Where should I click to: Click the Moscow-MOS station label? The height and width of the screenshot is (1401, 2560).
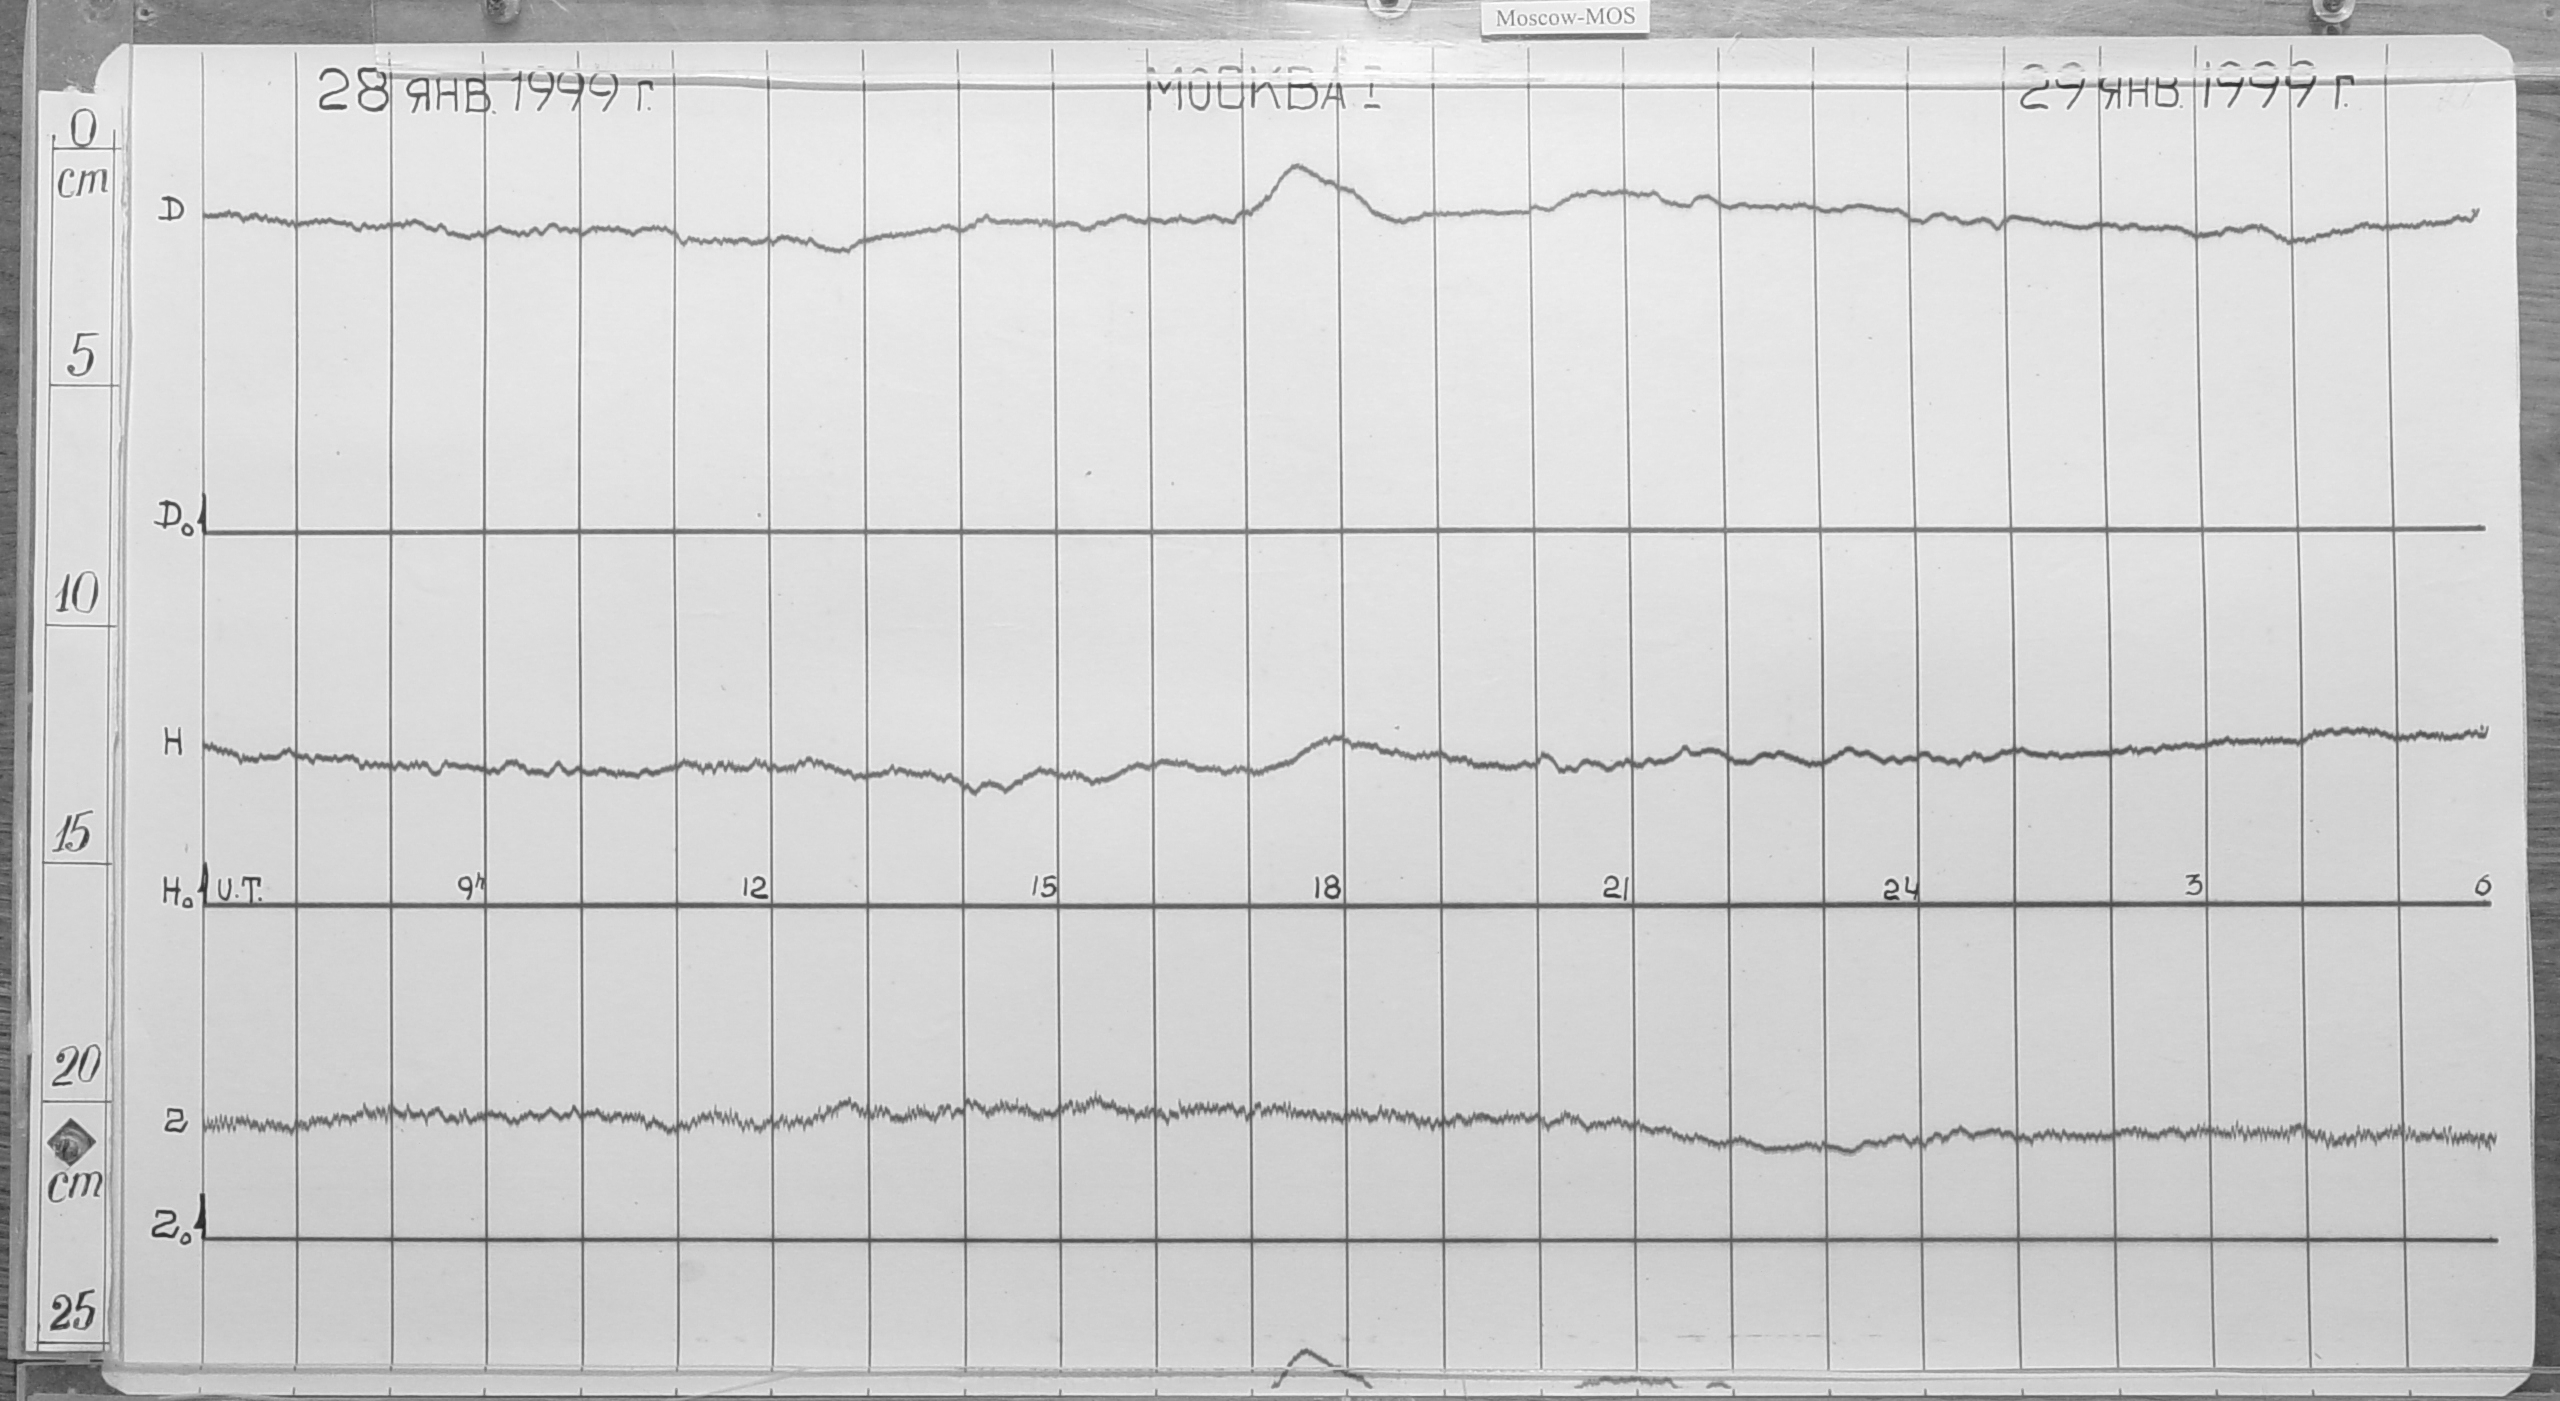pyautogui.click(x=1565, y=18)
